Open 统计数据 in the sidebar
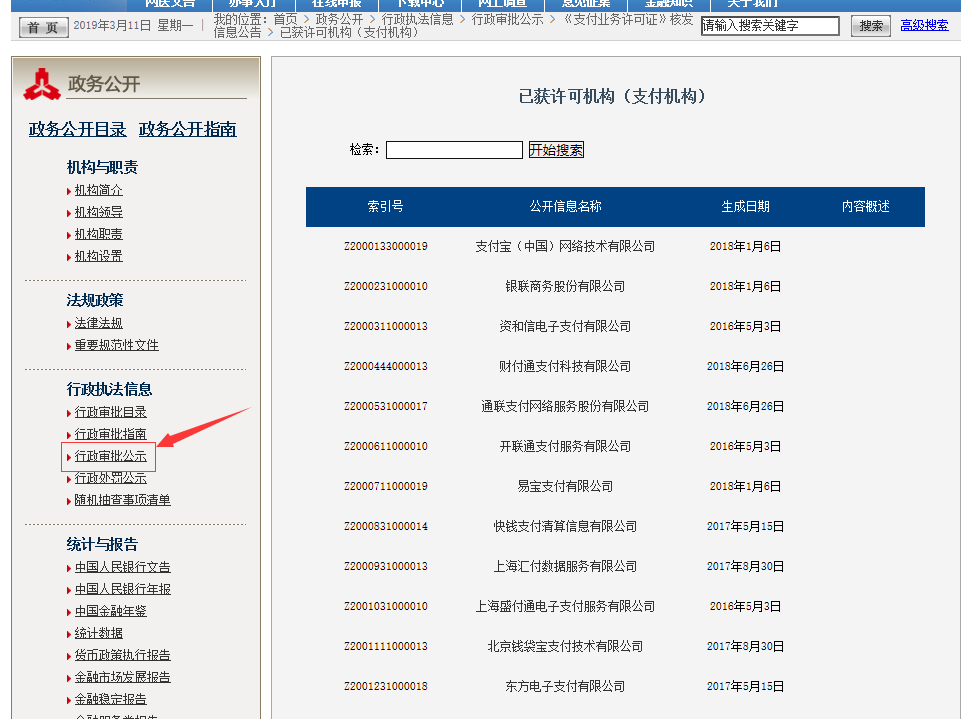The image size is (967, 719). pos(99,633)
